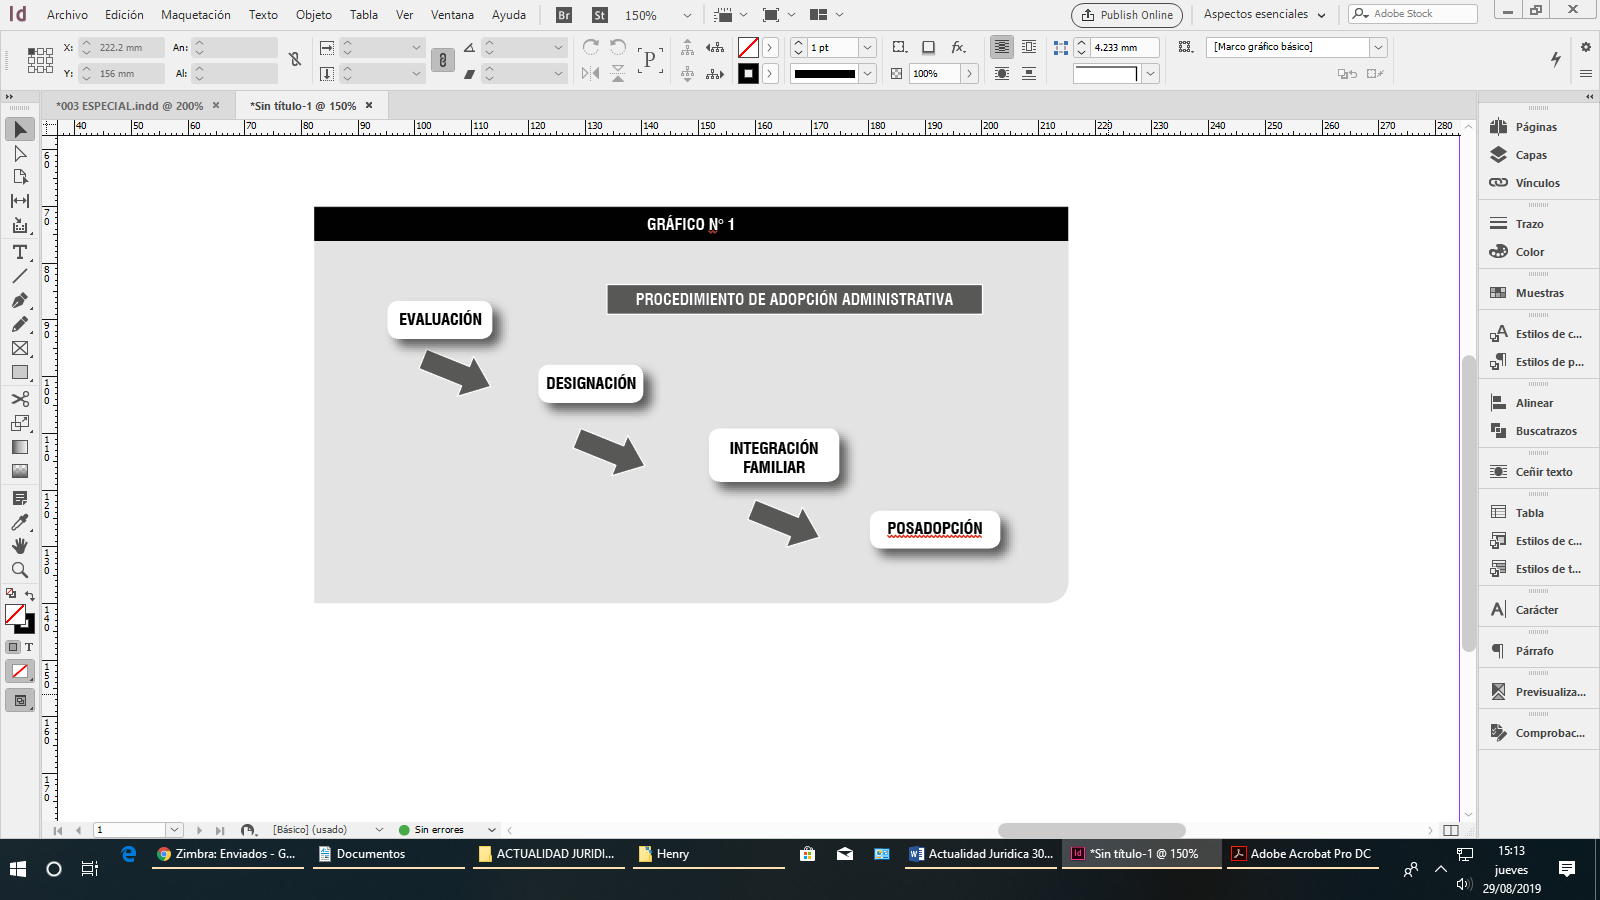This screenshot has width=1600, height=900.
Task: Click the Adobe Stock search field
Action: click(x=1413, y=14)
